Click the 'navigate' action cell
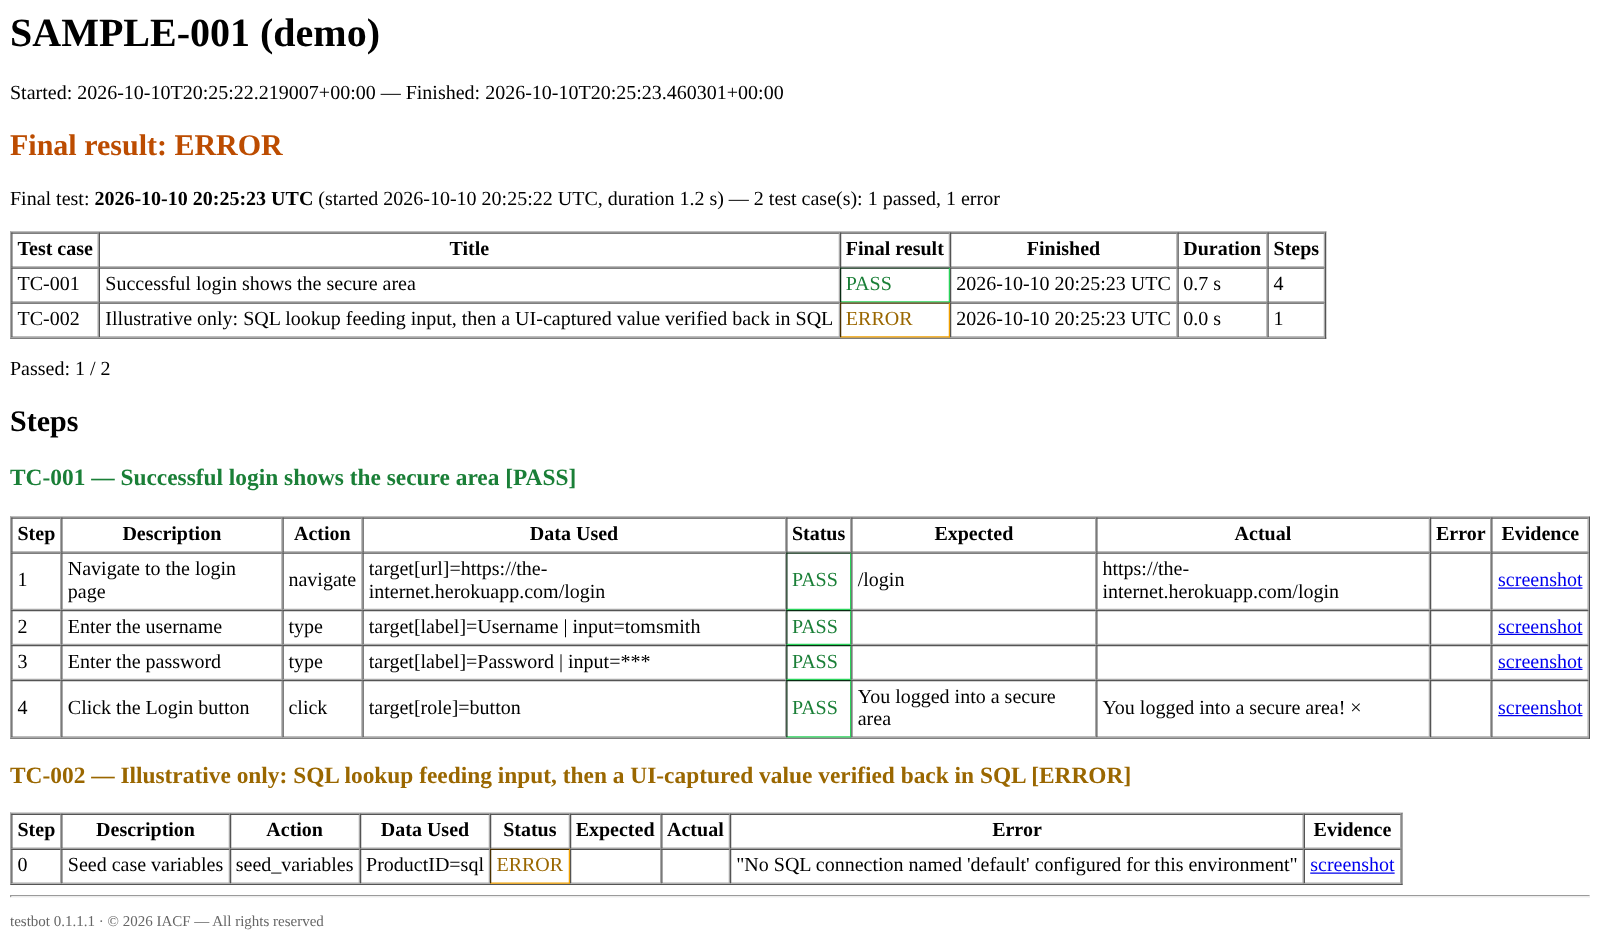Image resolution: width=1600 pixels, height=950 pixels. click(322, 580)
